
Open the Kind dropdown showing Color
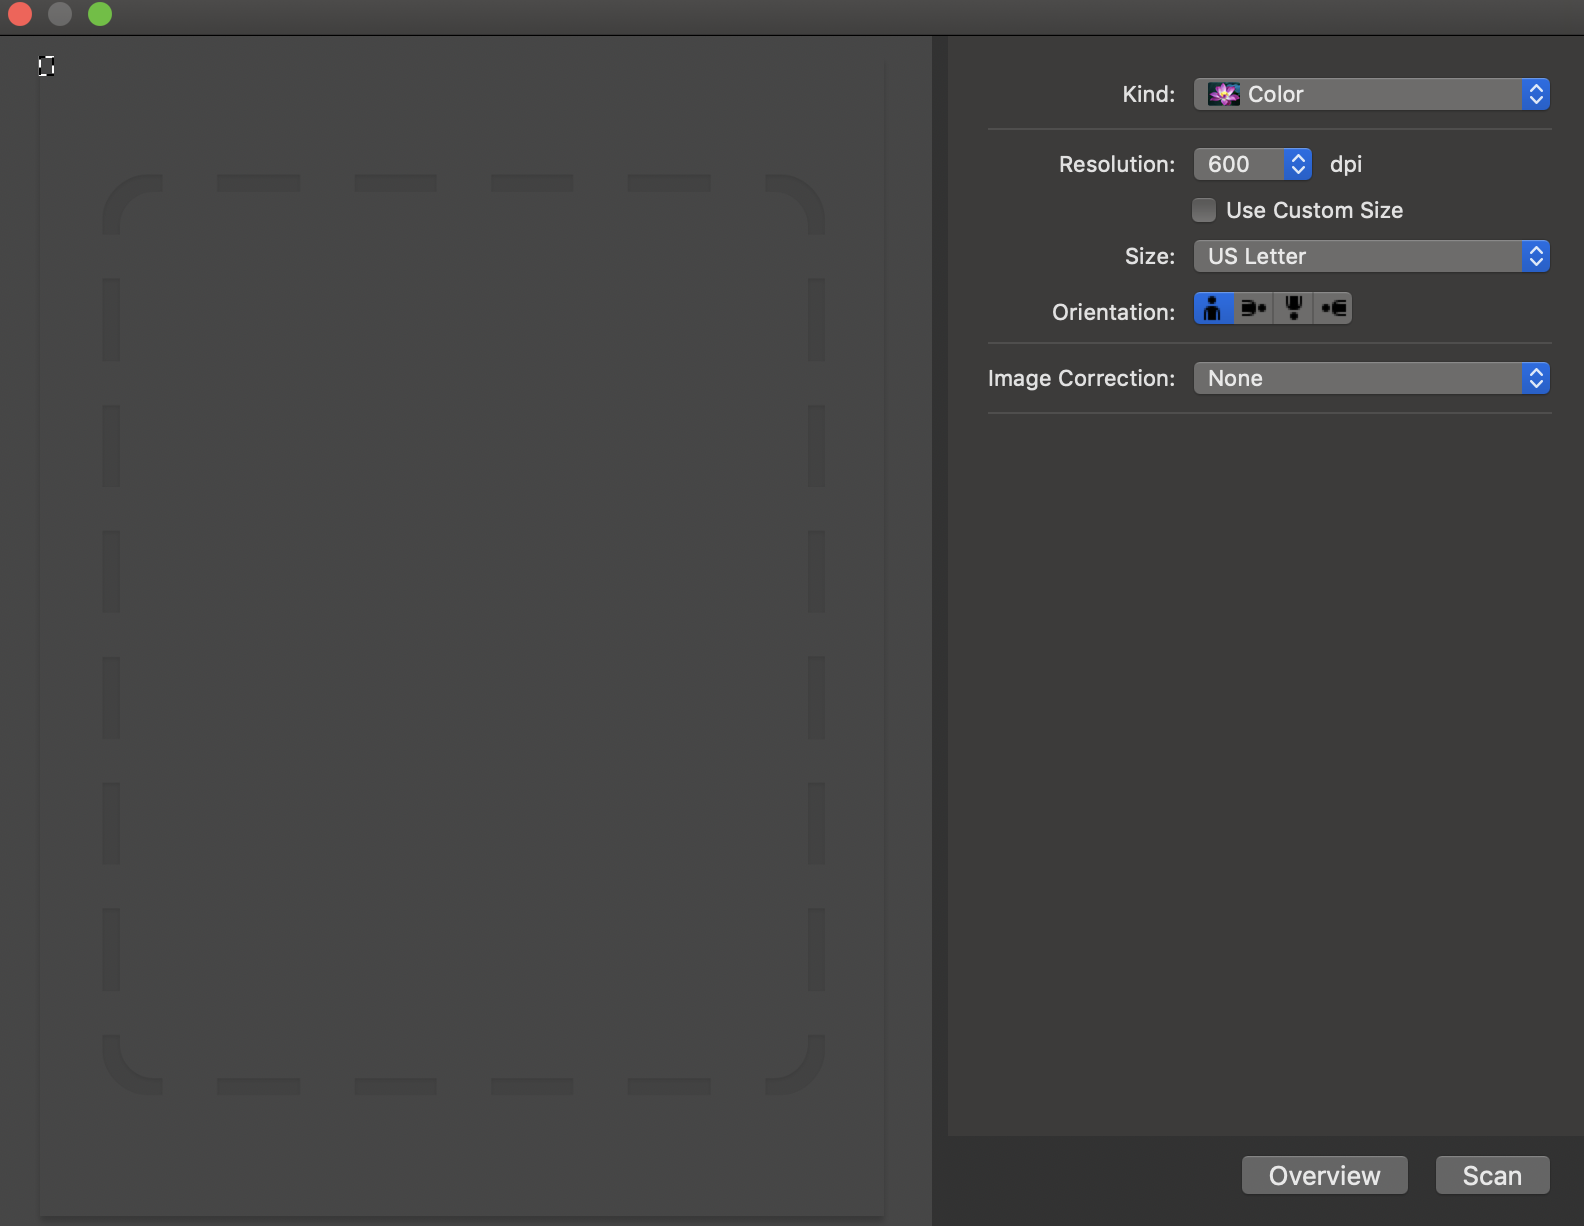[1371, 94]
